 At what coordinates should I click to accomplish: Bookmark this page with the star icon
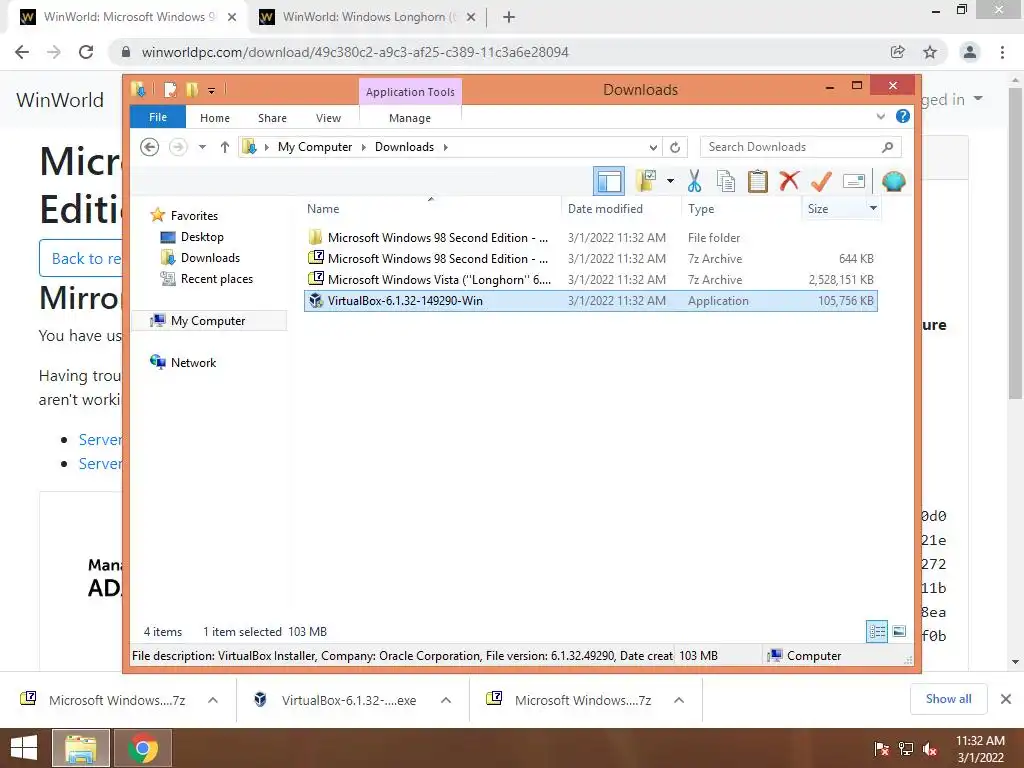click(930, 52)
